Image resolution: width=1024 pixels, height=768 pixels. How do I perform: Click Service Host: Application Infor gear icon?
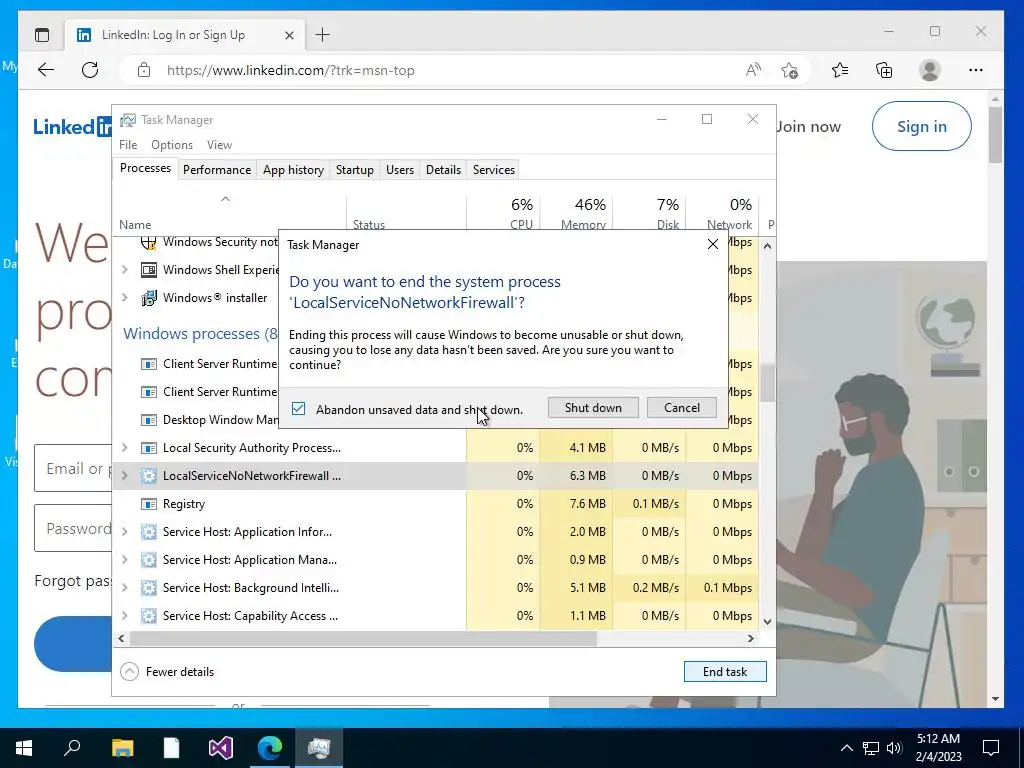[x=149, y=532]
